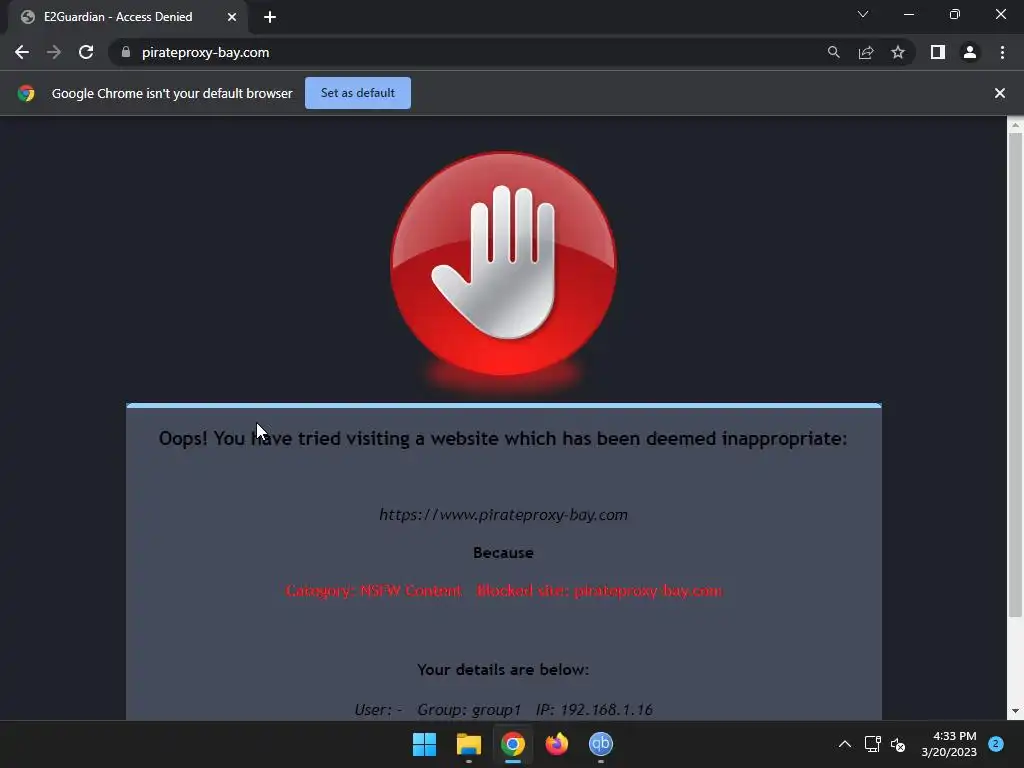
Task: Open the clock showing 4:33 PM
Action: 949,744
